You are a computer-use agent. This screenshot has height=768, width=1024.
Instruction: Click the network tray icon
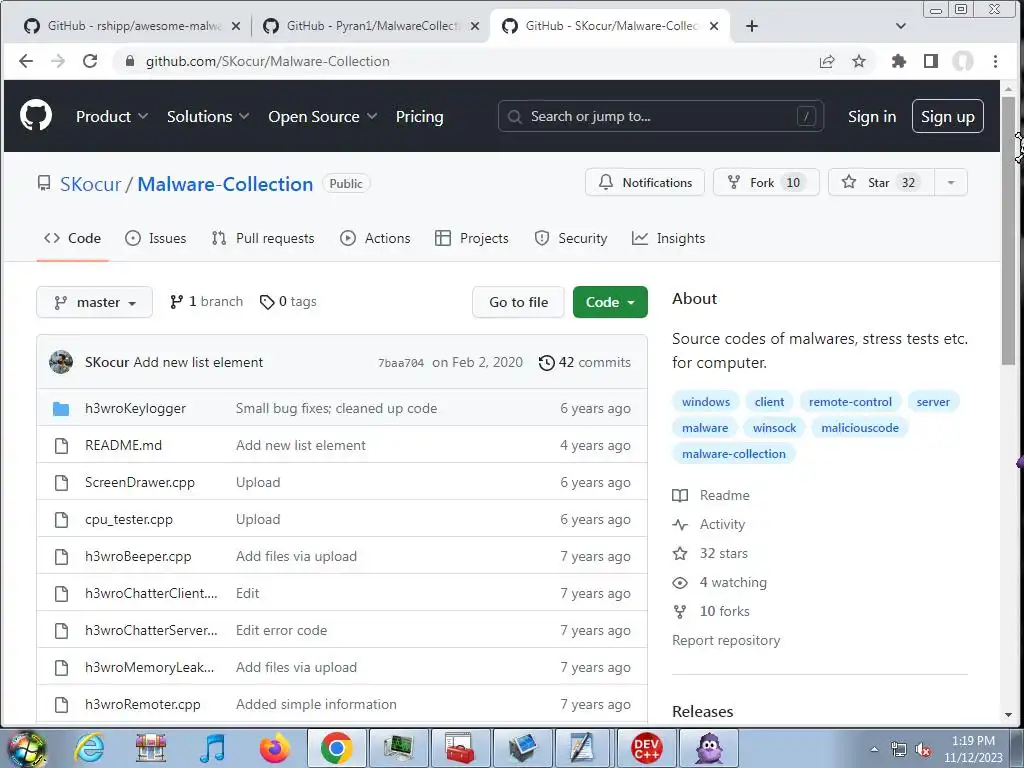[899, 749]
